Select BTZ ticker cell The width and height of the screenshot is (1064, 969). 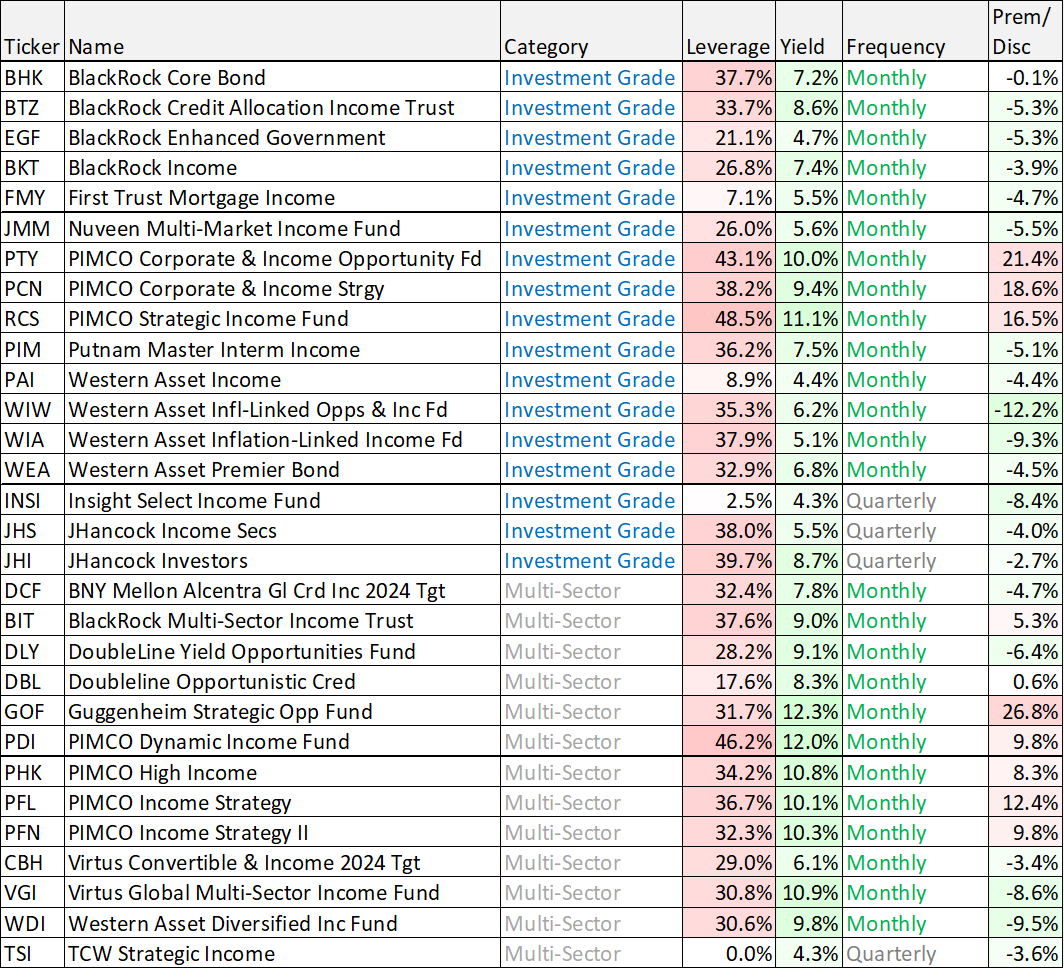point(32,107)
